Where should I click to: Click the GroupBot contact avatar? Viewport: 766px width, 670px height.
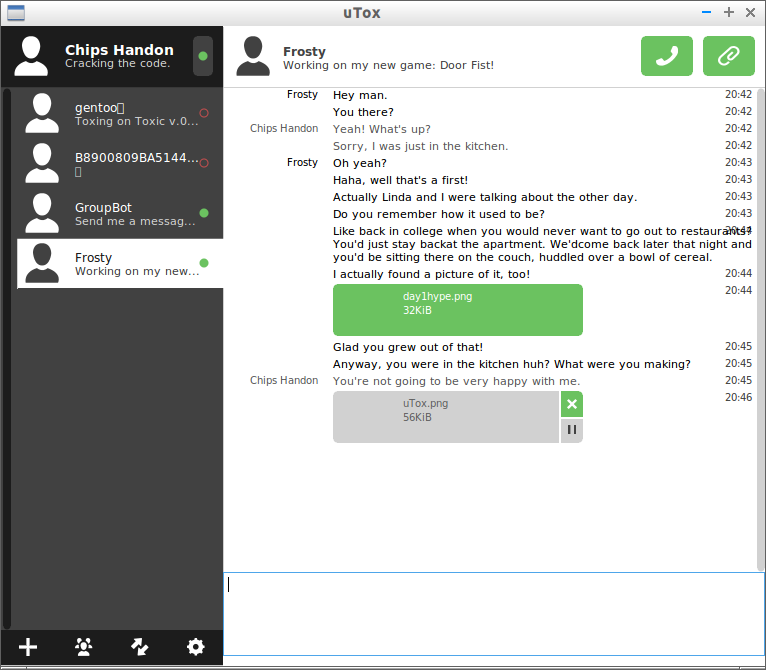[x=42, y=213]
